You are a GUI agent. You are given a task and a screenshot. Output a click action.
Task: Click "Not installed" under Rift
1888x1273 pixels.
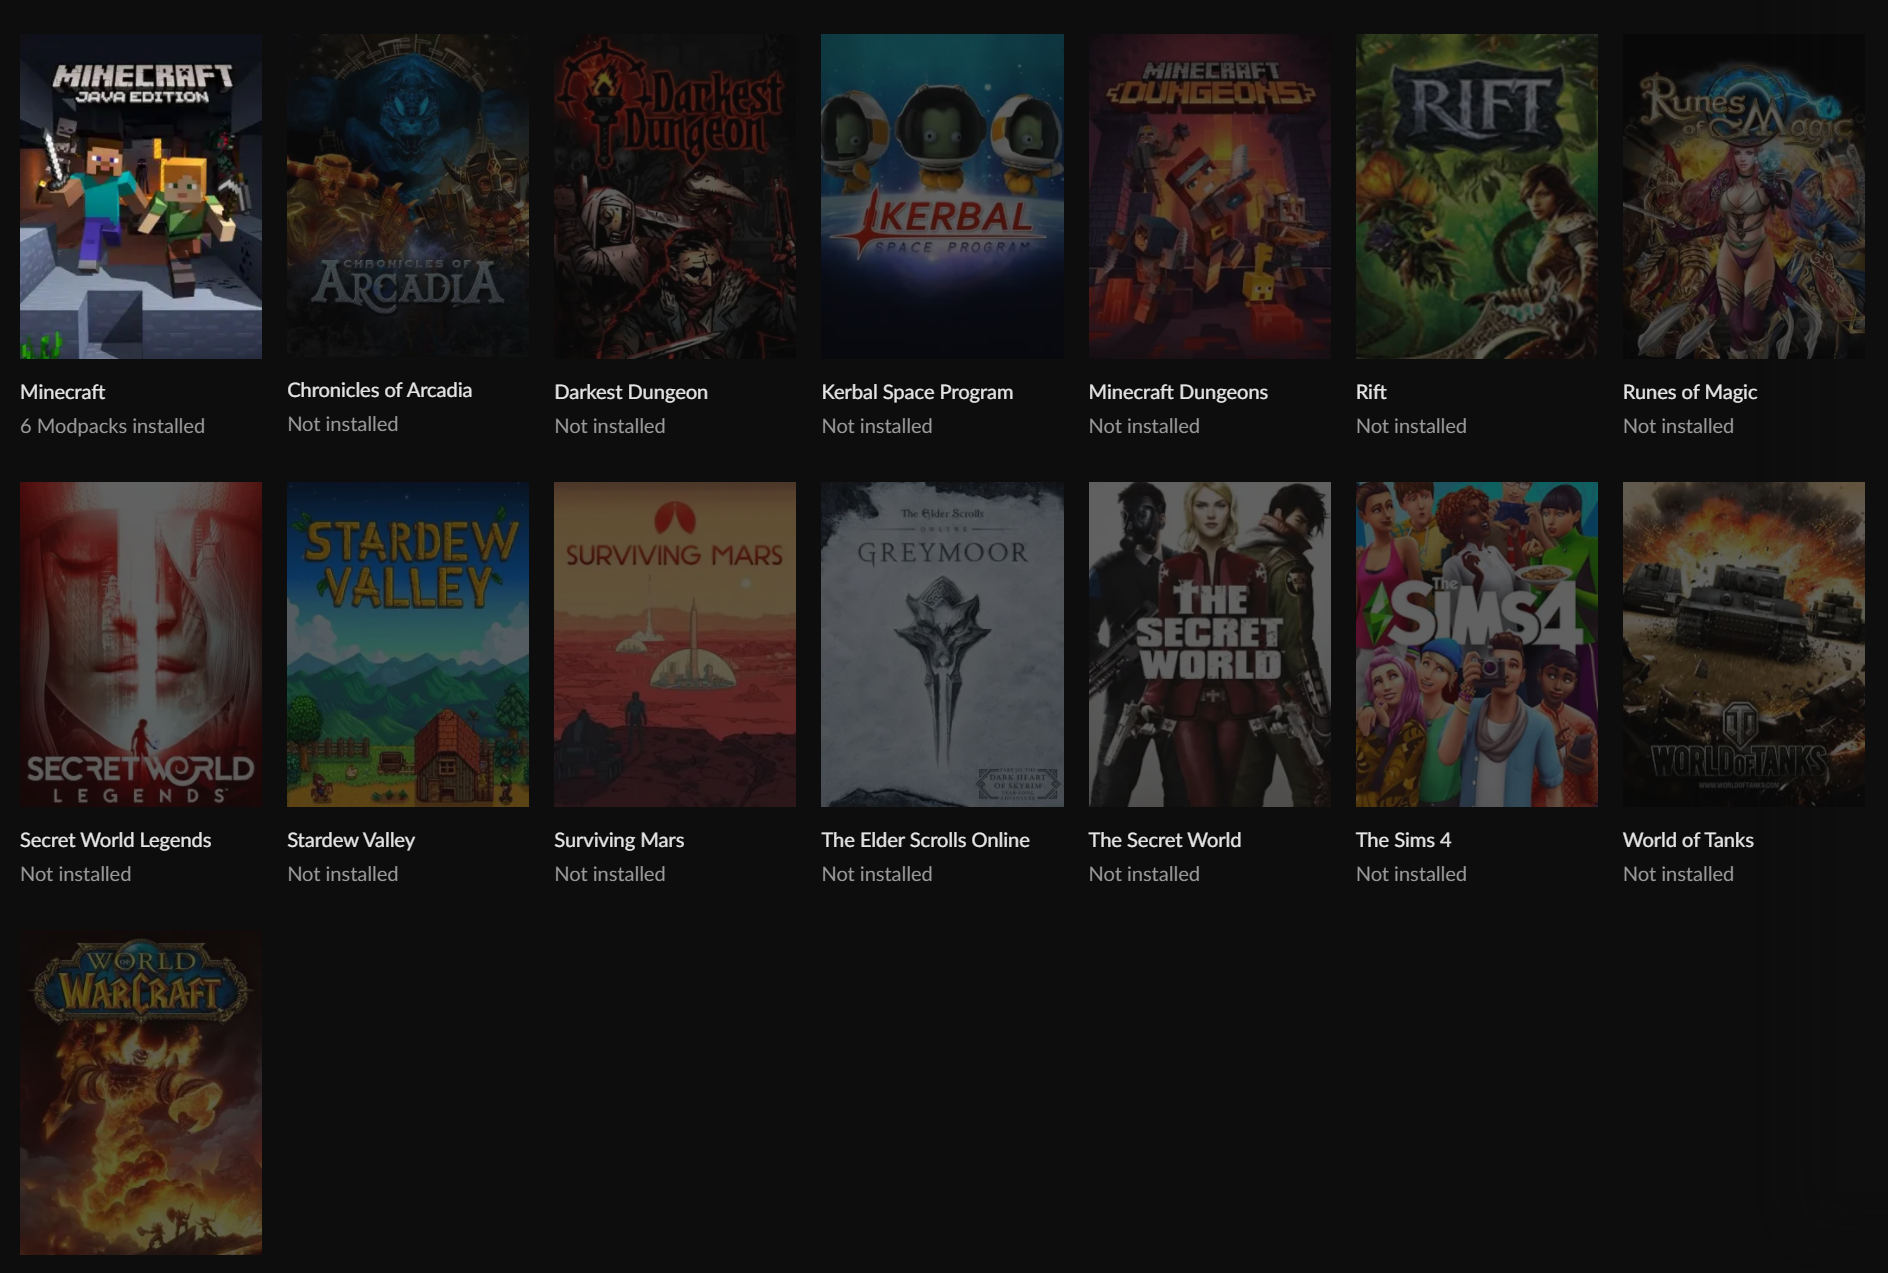coord(1411,426)
